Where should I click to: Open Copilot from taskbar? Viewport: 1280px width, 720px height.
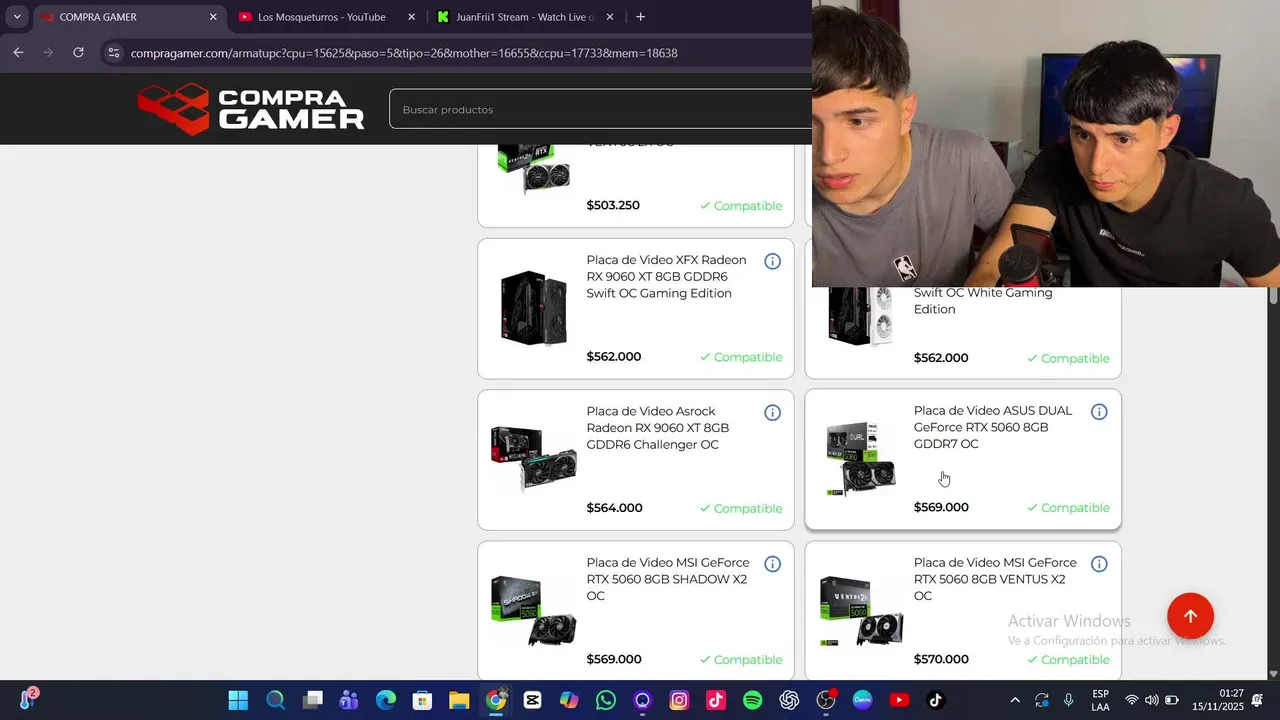point(569,700)
